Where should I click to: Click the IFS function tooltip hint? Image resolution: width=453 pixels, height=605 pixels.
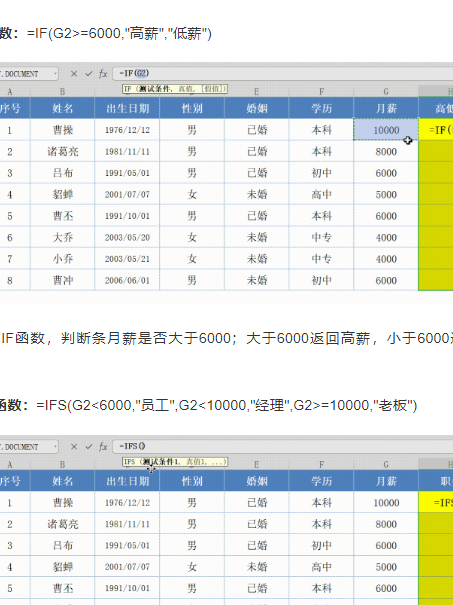click(175, 461)
